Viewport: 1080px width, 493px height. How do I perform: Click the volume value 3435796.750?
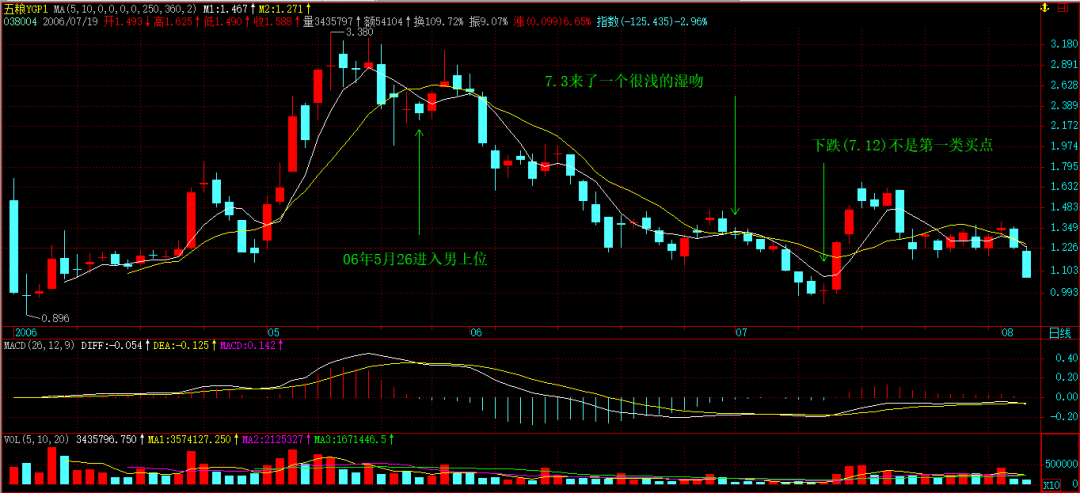tap(107, 439)
